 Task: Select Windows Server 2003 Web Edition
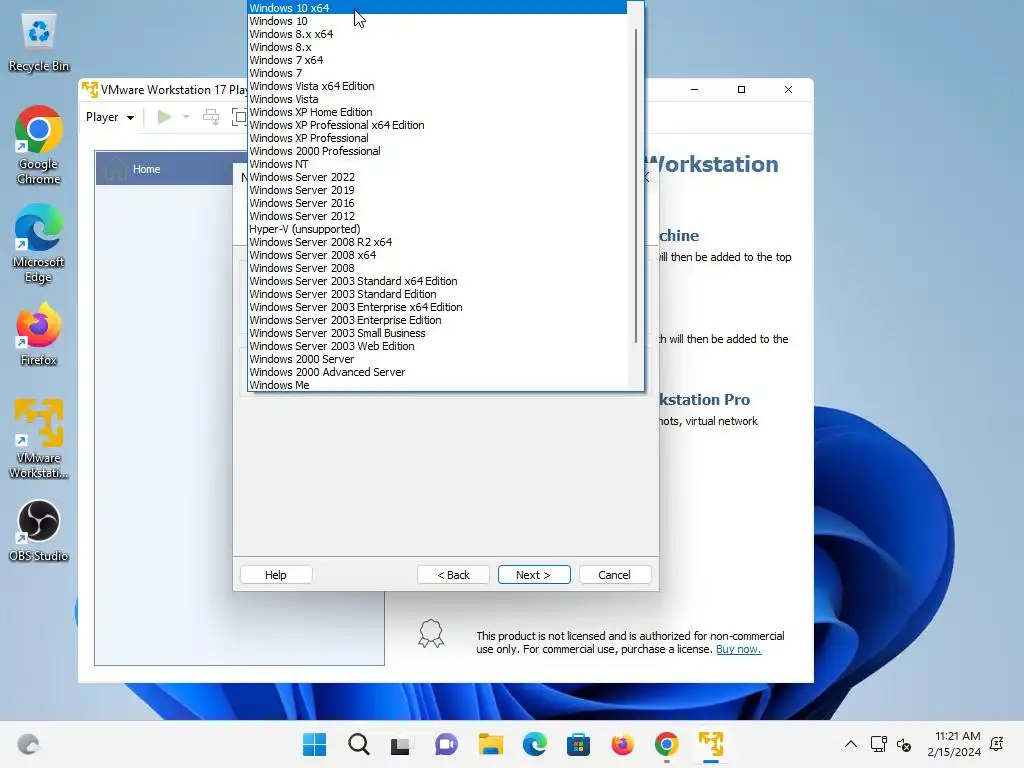[437, 346]
